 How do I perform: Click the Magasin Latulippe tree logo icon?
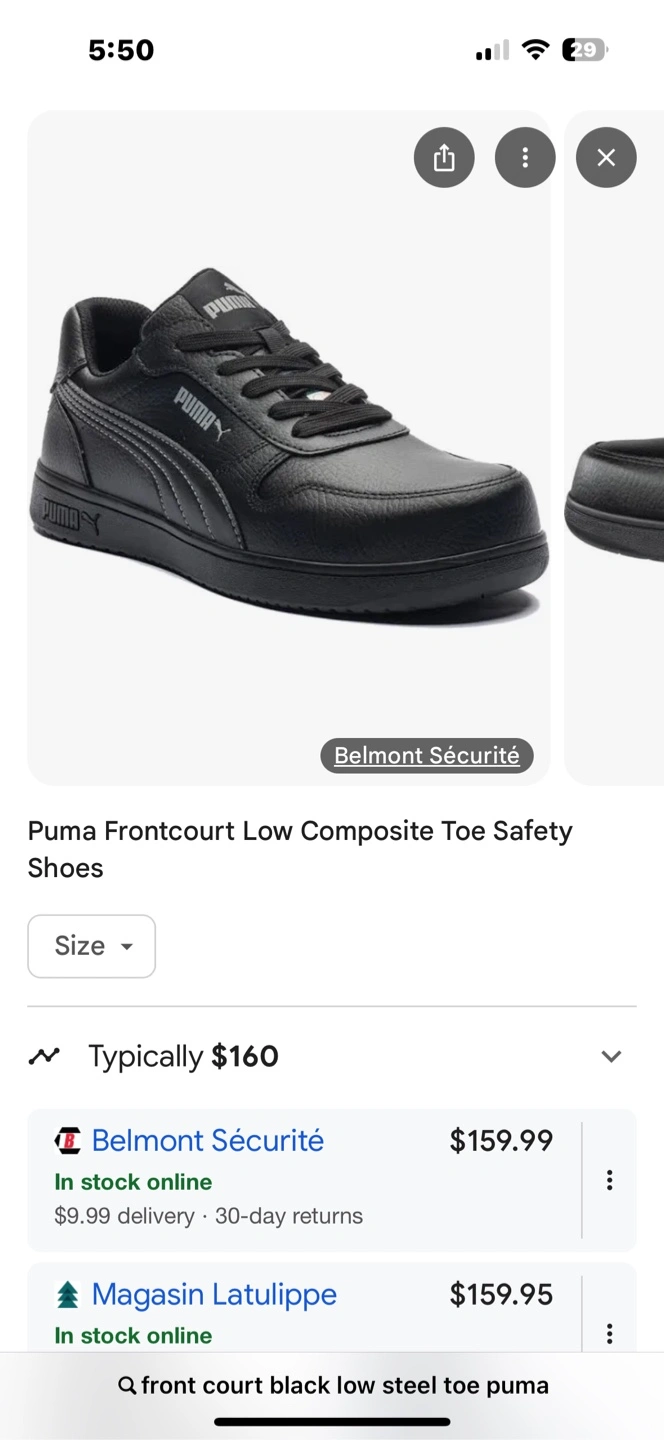tap(67, 1295)
